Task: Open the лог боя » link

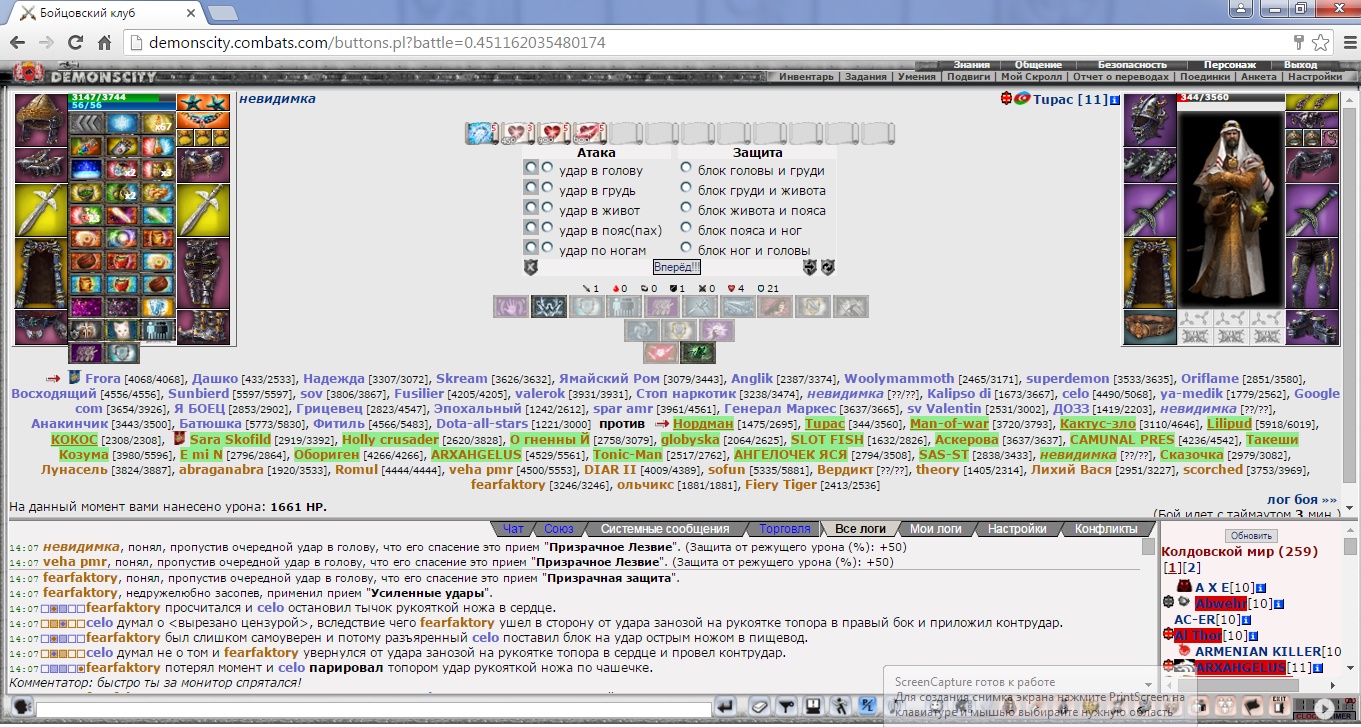Action: (1301, 499)
